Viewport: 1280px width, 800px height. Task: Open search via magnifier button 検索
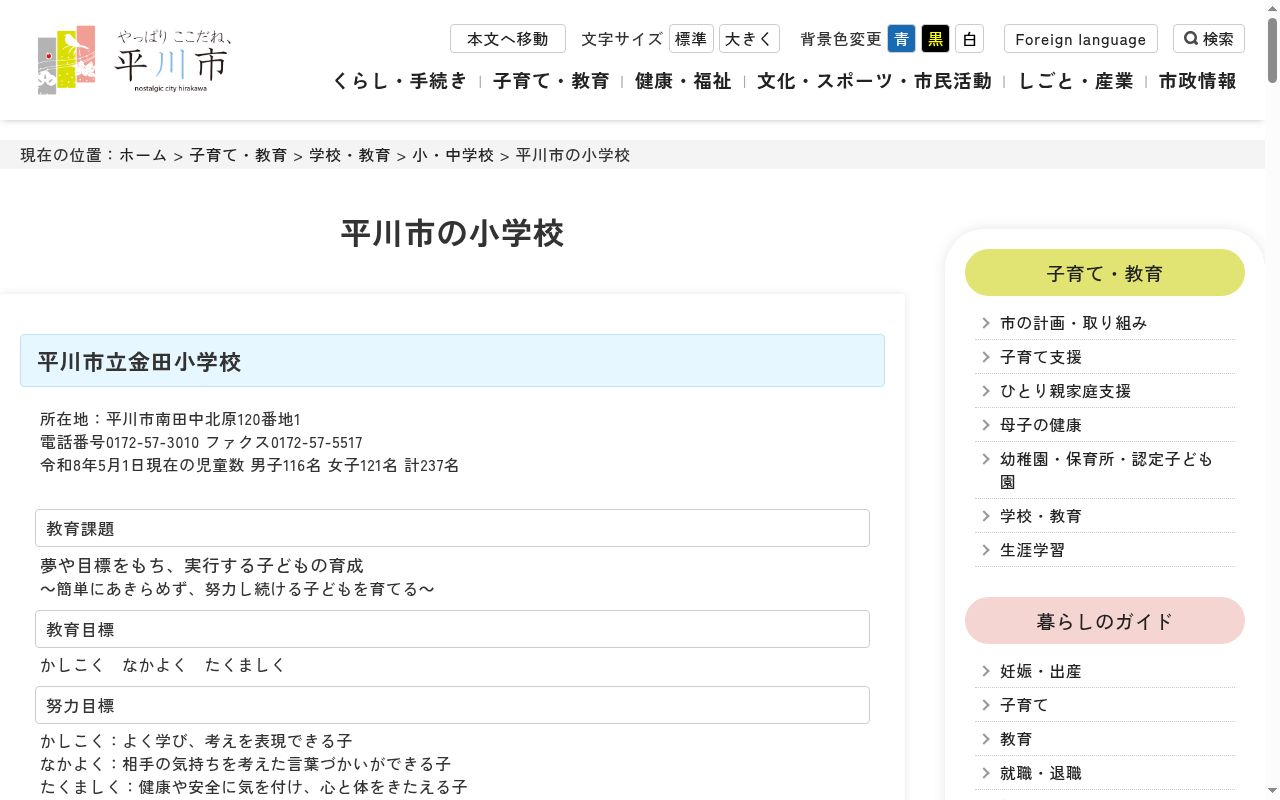click(x=1208, y=39)
